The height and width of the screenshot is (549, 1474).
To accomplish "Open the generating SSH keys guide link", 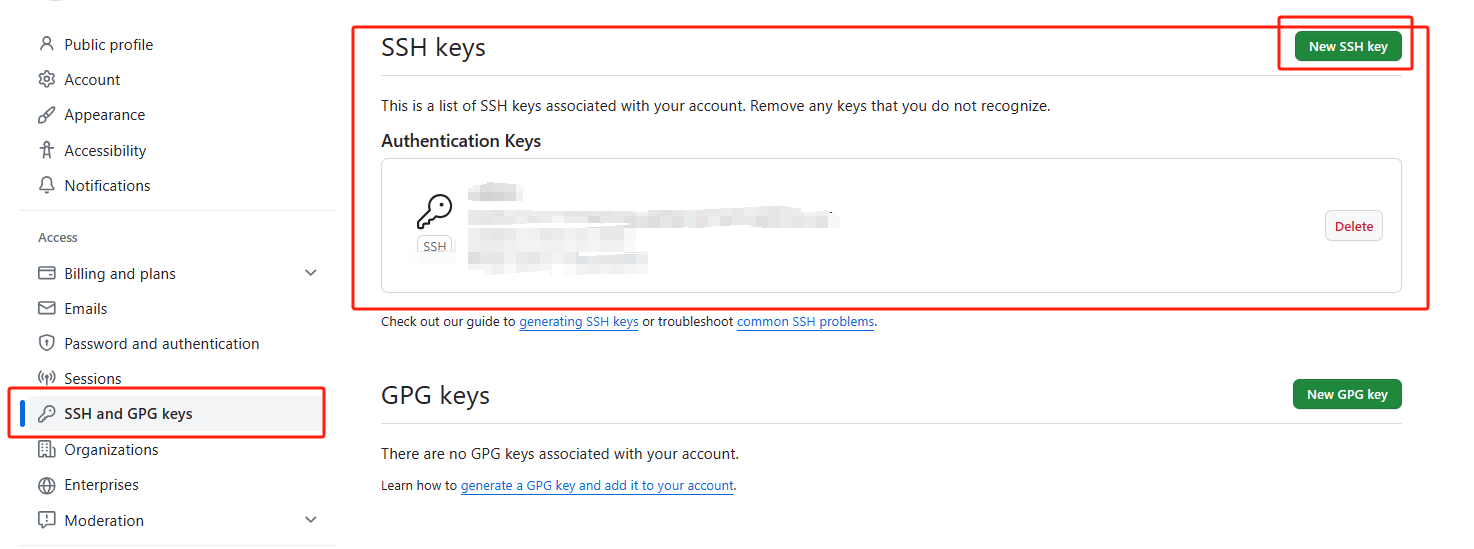I will pos(578,322).
